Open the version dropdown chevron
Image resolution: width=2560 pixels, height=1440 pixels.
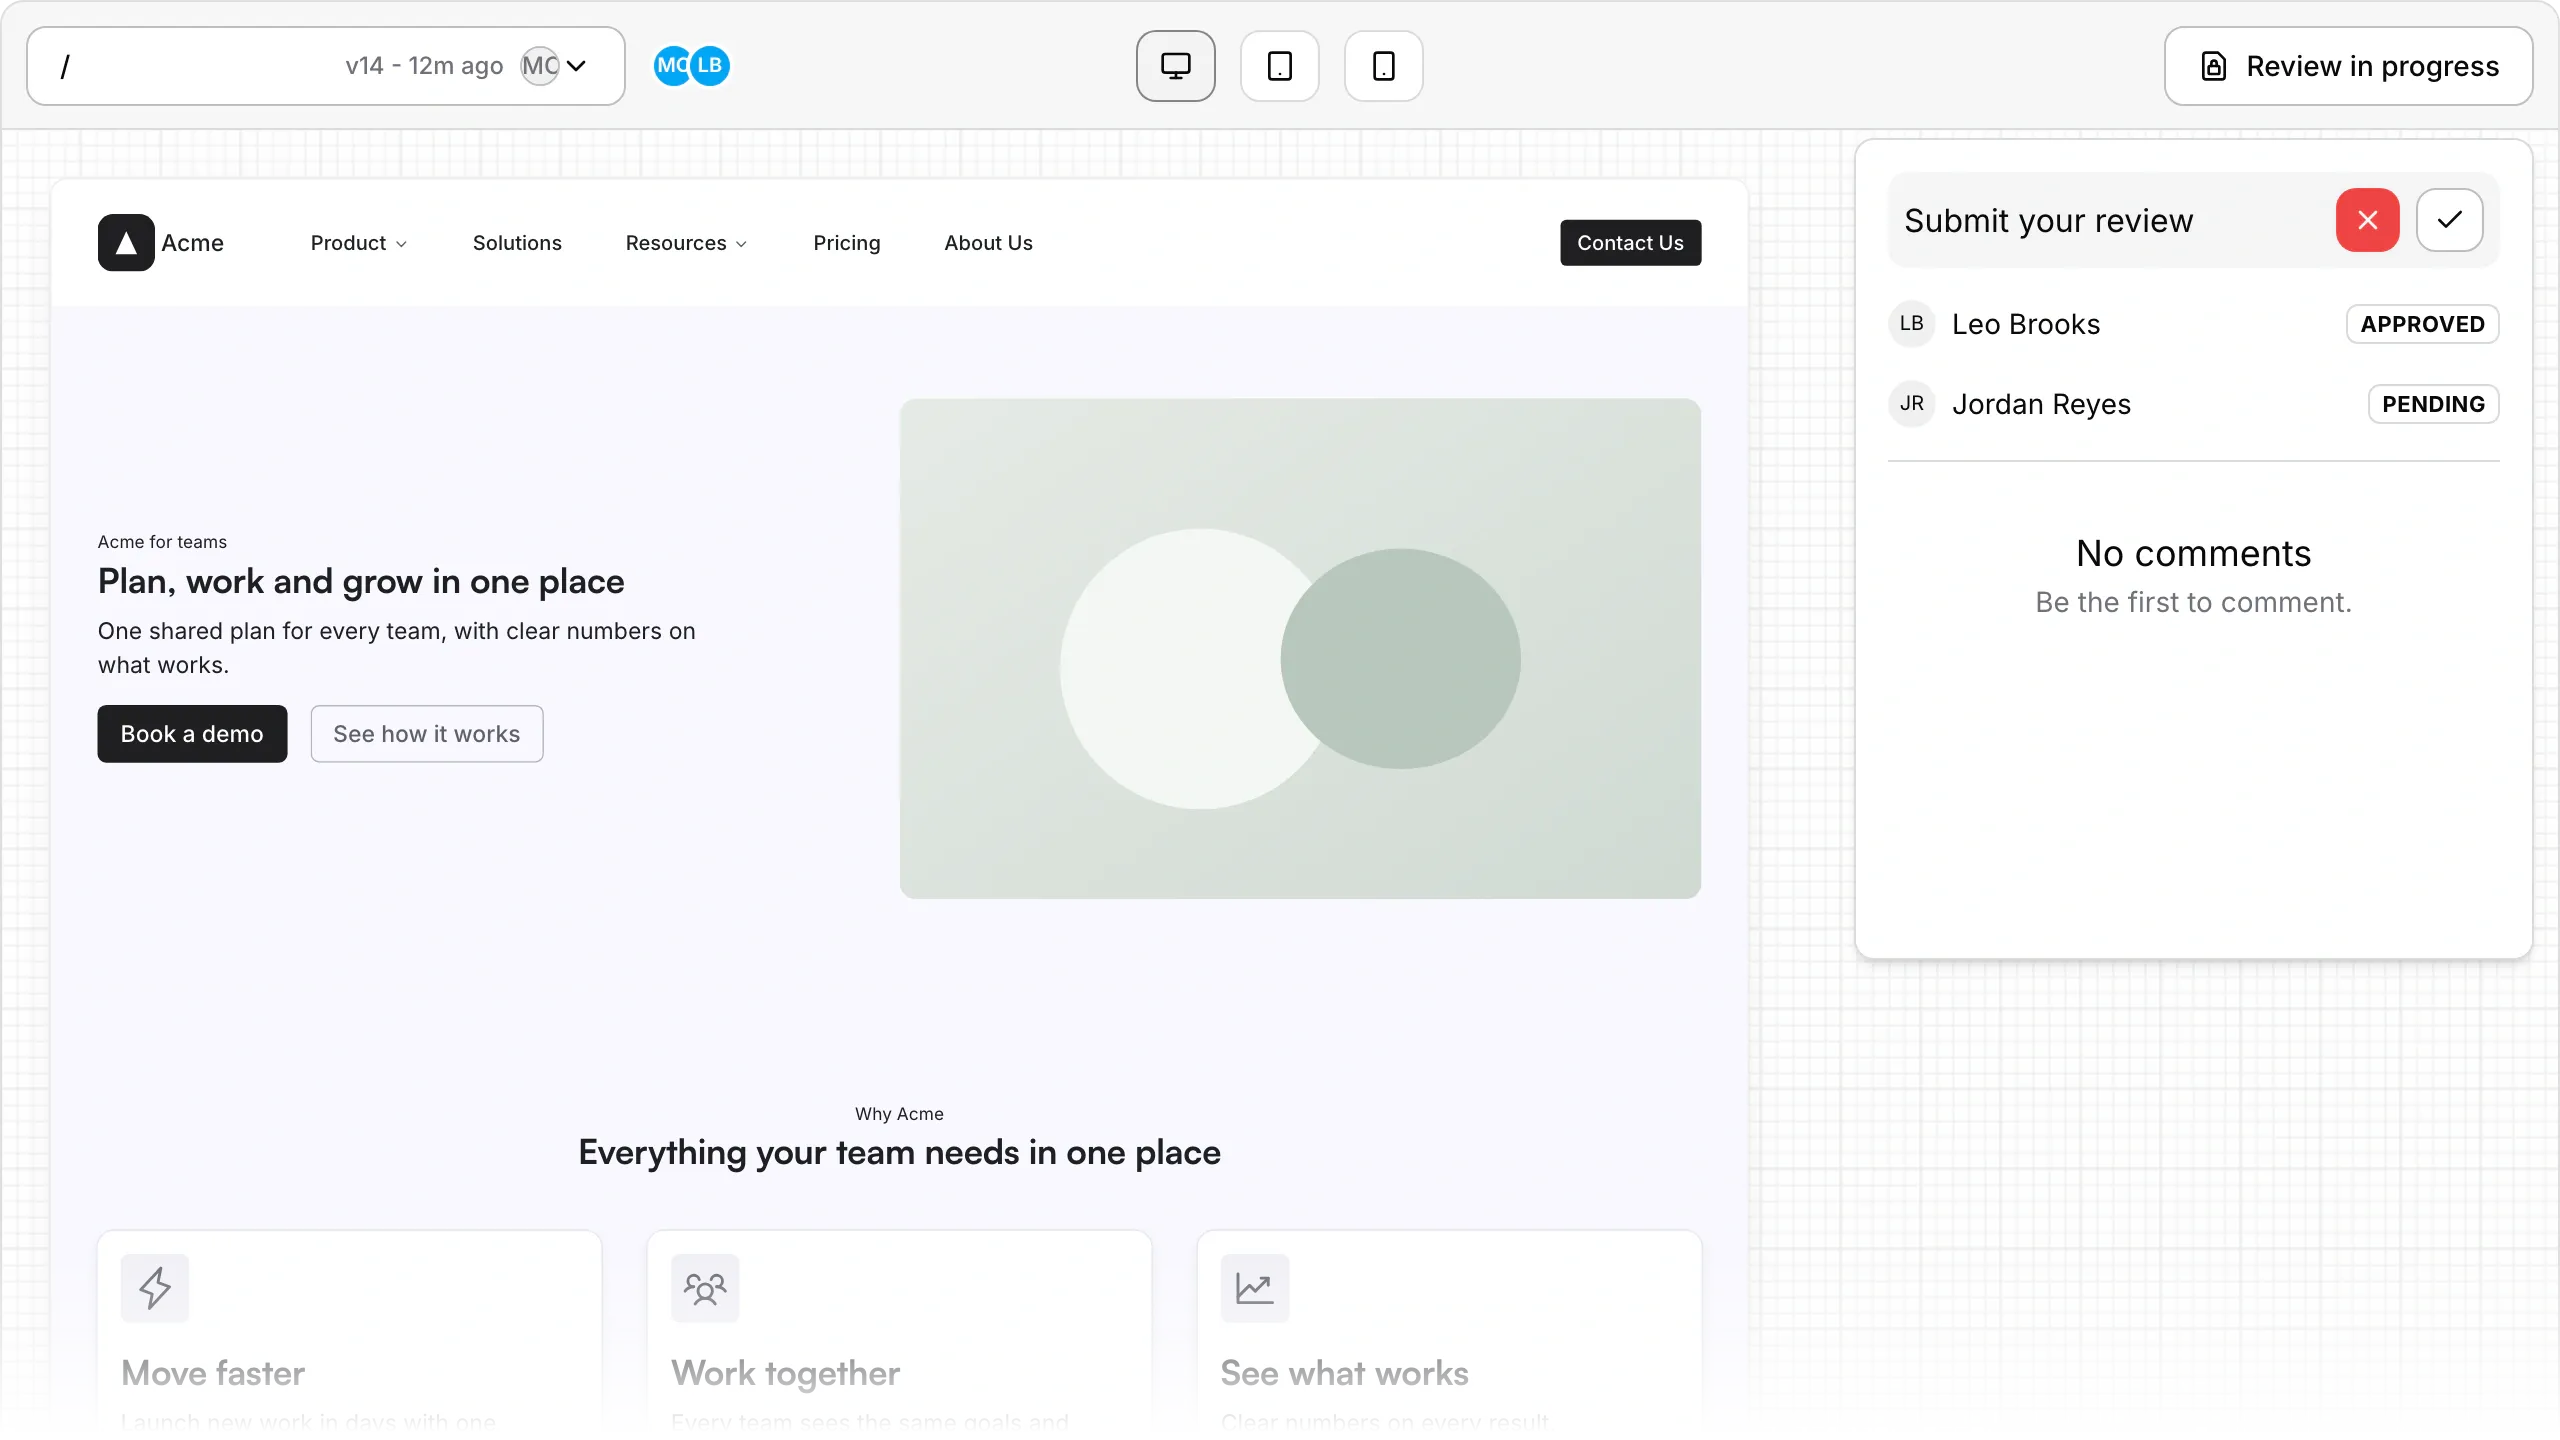point(577,66)
